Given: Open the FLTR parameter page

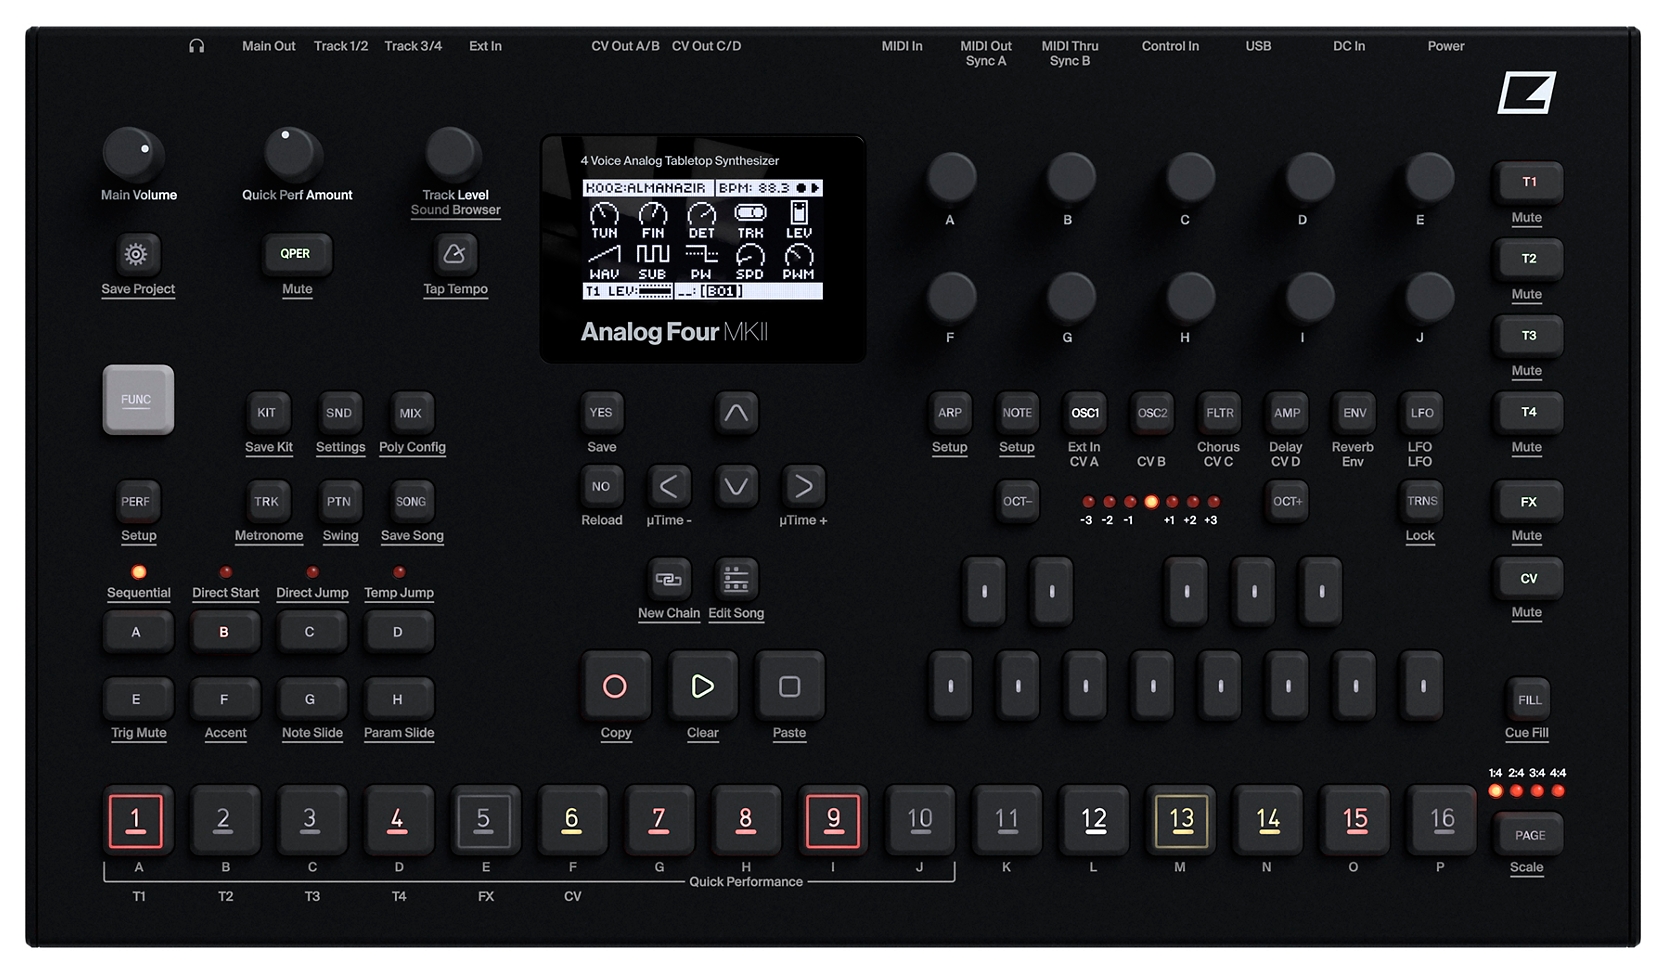Looking at the screenshot, I should [1219, 412].
